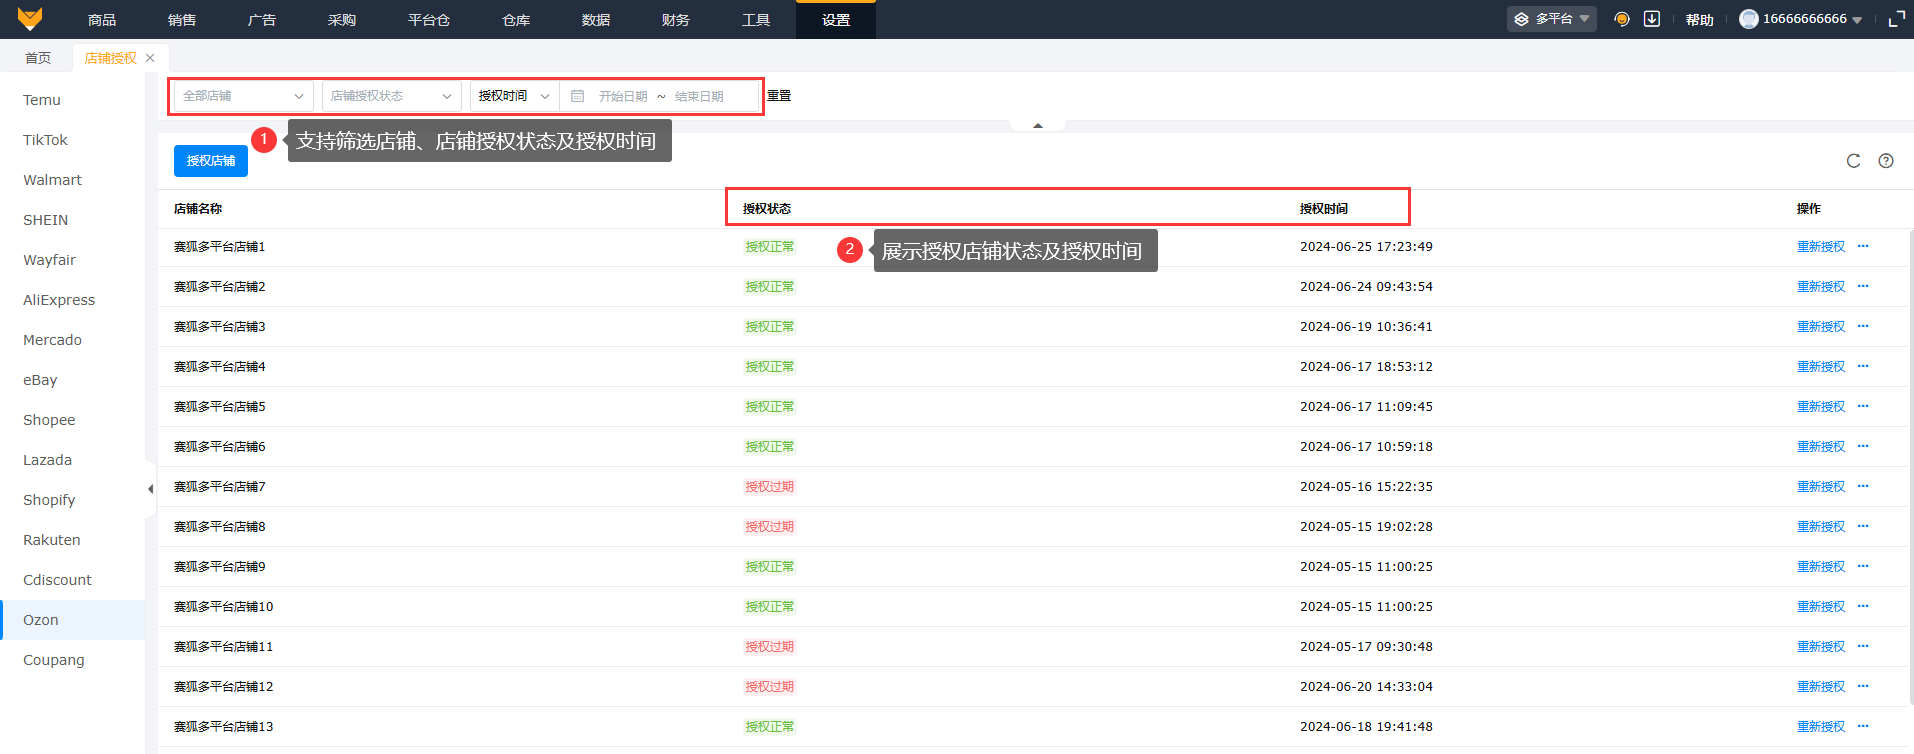Open the 多平台 platform switcher
This screenshot has height=754, width=1914.
[1552, 19]
